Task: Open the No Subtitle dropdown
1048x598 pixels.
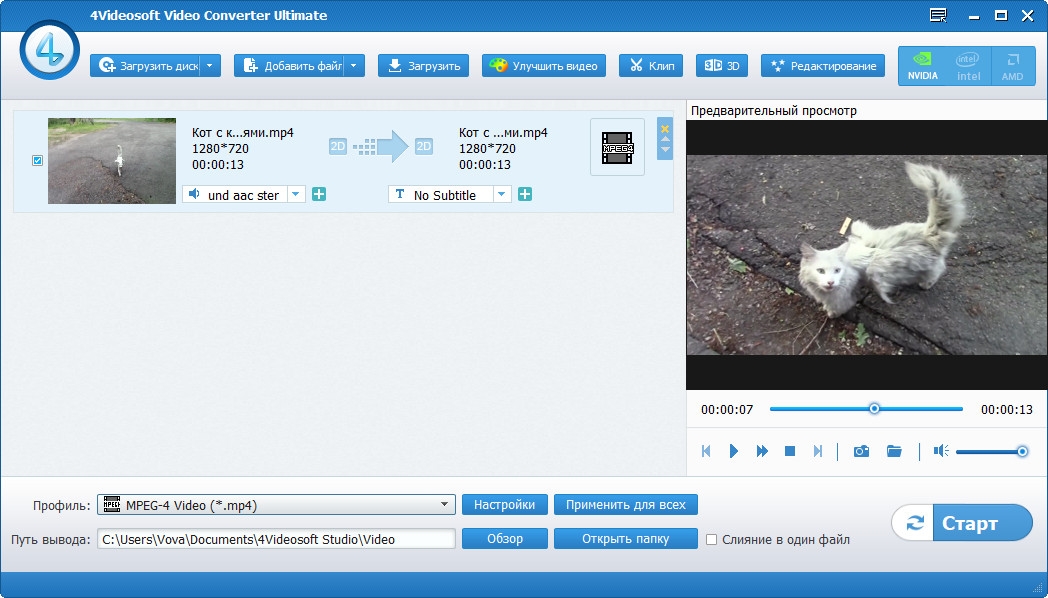Action: pos(502,195)
